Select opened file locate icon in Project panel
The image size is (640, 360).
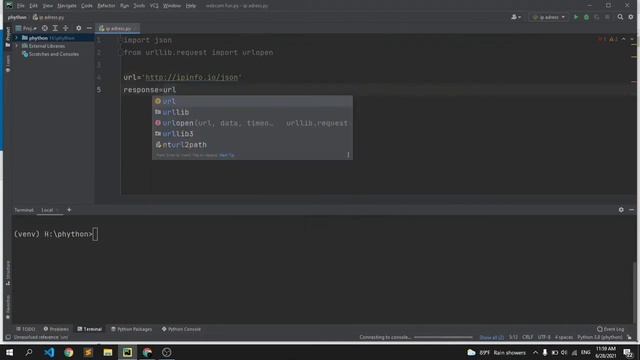pos(44,28)
